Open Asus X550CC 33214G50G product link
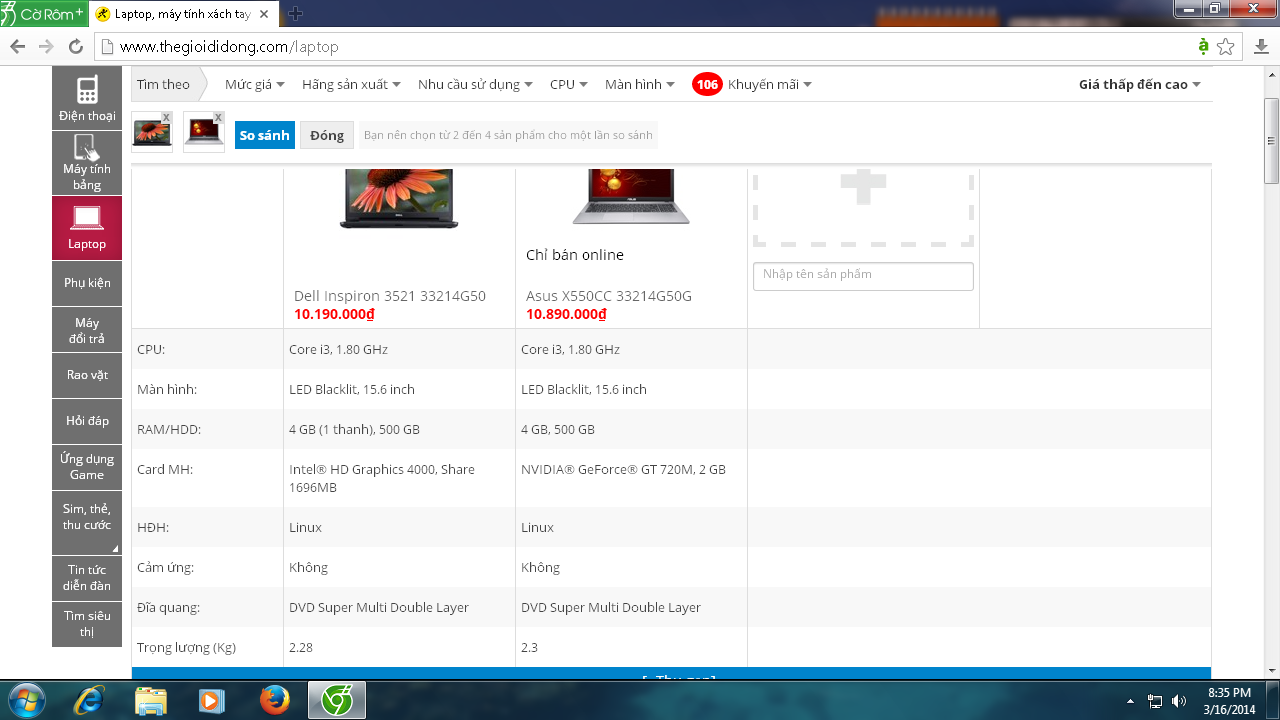 [609, 296]
